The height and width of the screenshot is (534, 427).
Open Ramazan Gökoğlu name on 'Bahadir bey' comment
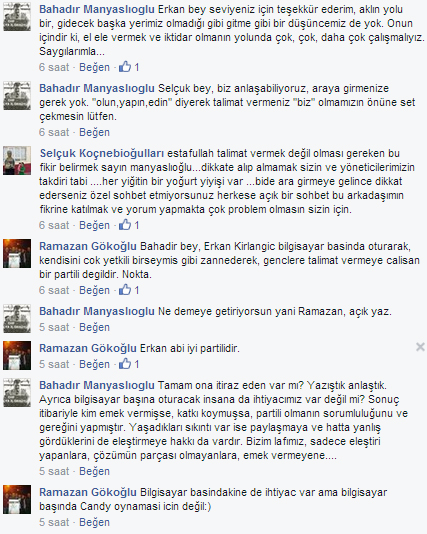click(88, 246)
